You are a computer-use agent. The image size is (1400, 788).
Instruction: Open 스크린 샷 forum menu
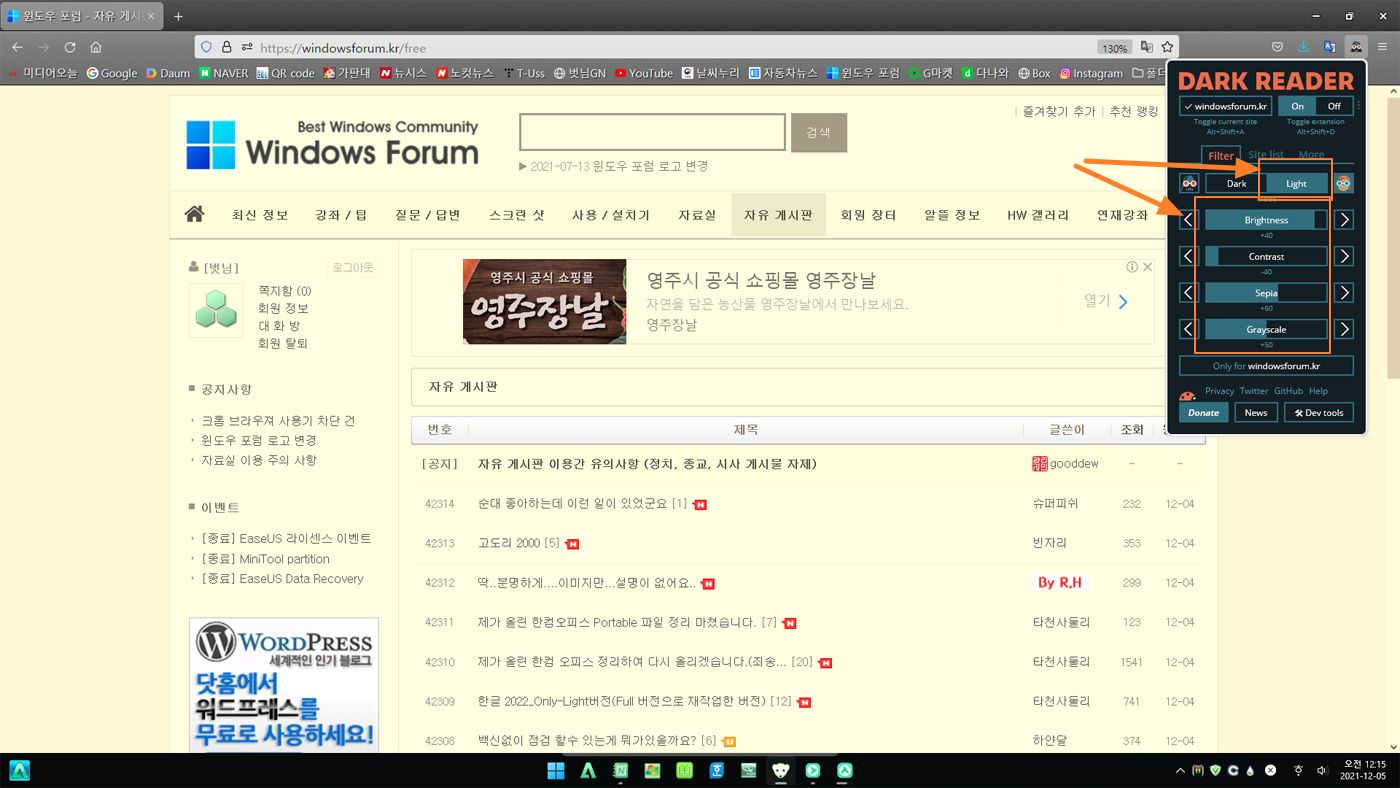coord(517,215)
